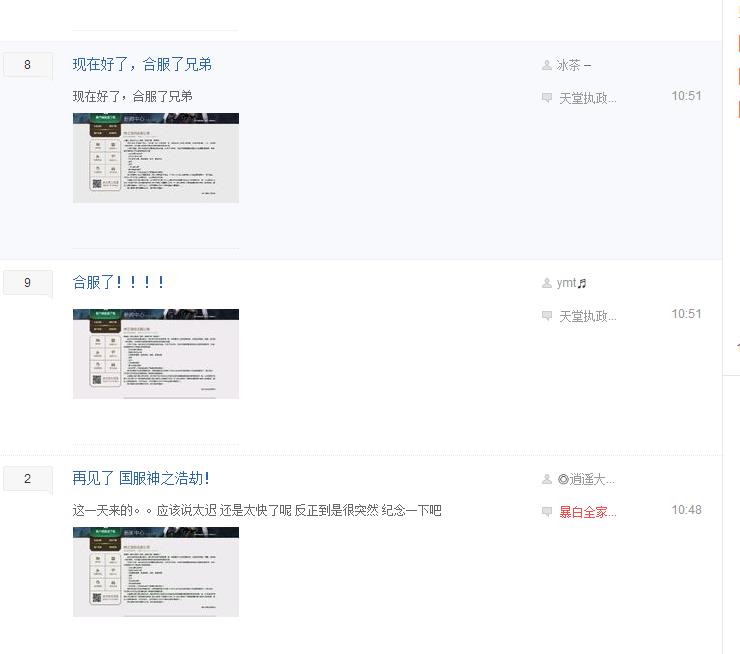Enlarge the thumbnail under 现在好了,合服了兄弟
The width and height of the screenshot is (740, 654).
[x=156, y=158]
